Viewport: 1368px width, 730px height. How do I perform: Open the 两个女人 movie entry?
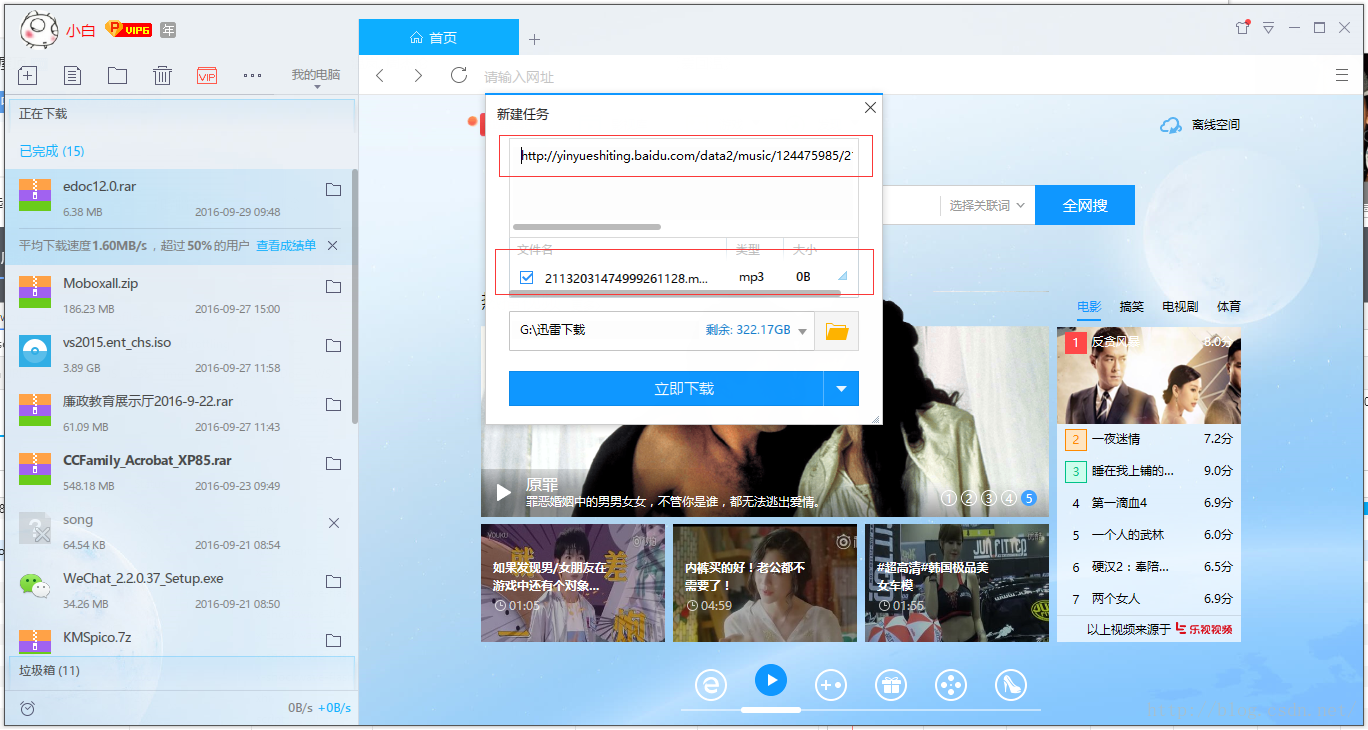(1149, 599)
